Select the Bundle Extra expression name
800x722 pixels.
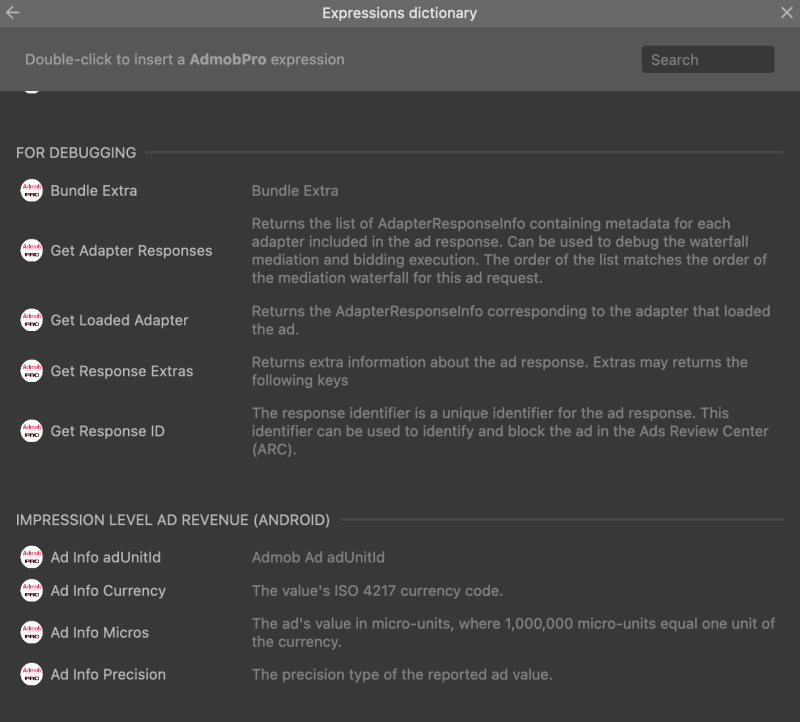coord(94,191)
